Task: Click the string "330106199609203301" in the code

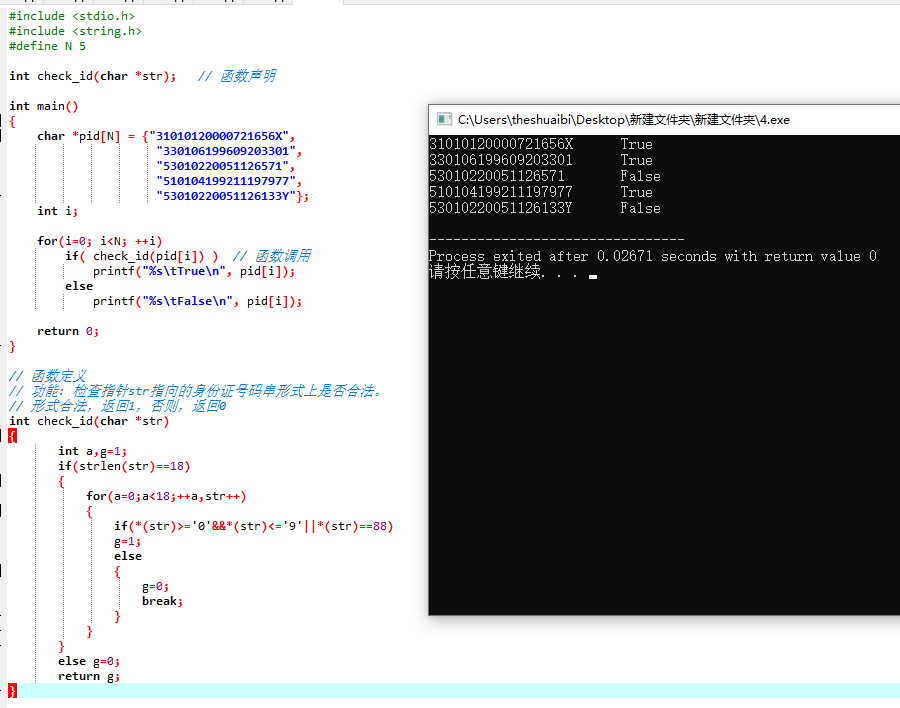Action: point(226,151)
